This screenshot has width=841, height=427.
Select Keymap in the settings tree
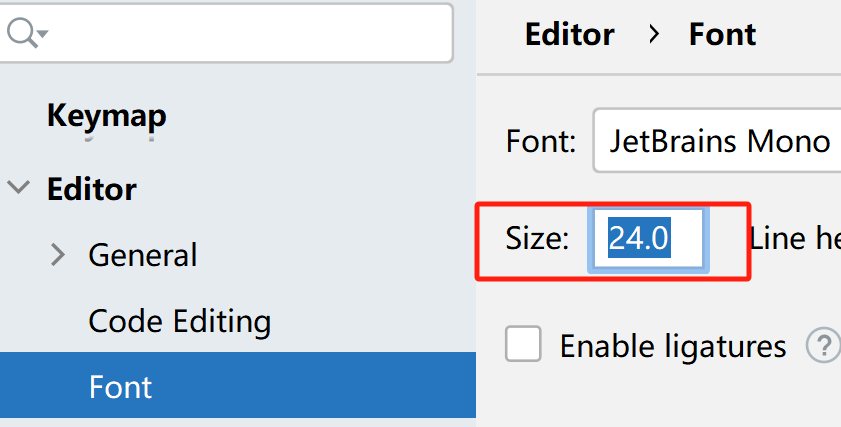(106, 116)
